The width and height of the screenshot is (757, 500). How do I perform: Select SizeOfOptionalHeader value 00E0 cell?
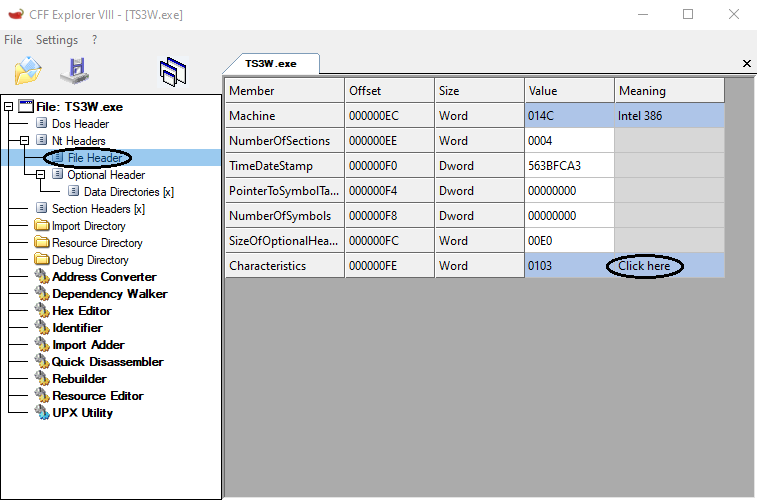[569, 241]
